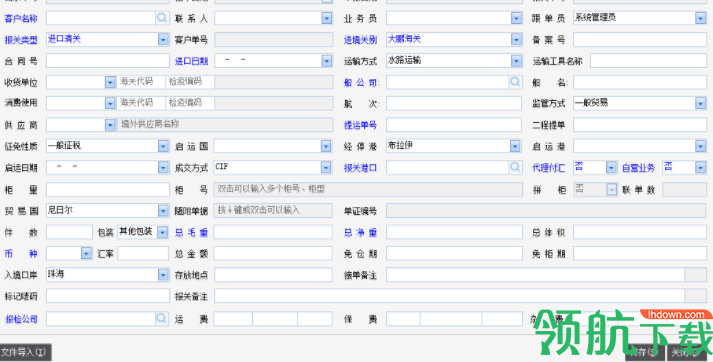Open the 业务员 dropdown
Viewport: 713px width, 362px height.
pos(516,18)
